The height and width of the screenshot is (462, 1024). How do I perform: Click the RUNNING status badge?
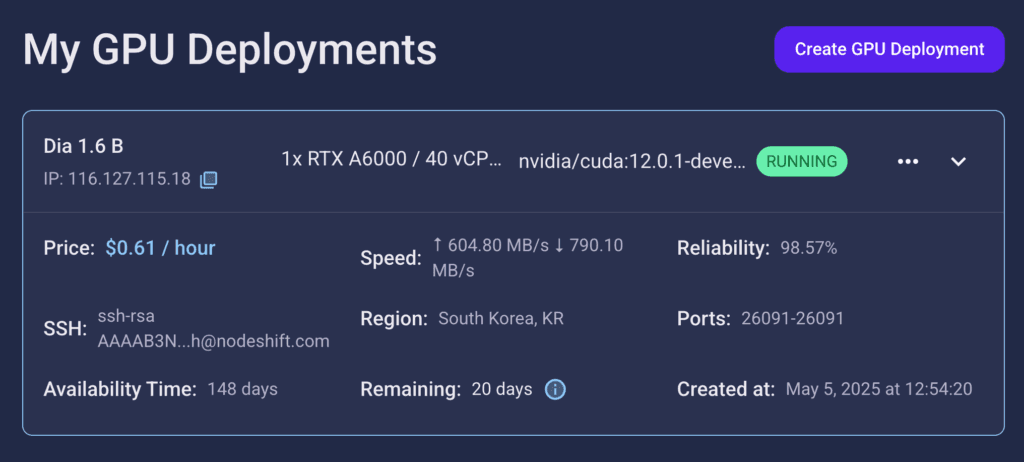[x=802, y=161]
